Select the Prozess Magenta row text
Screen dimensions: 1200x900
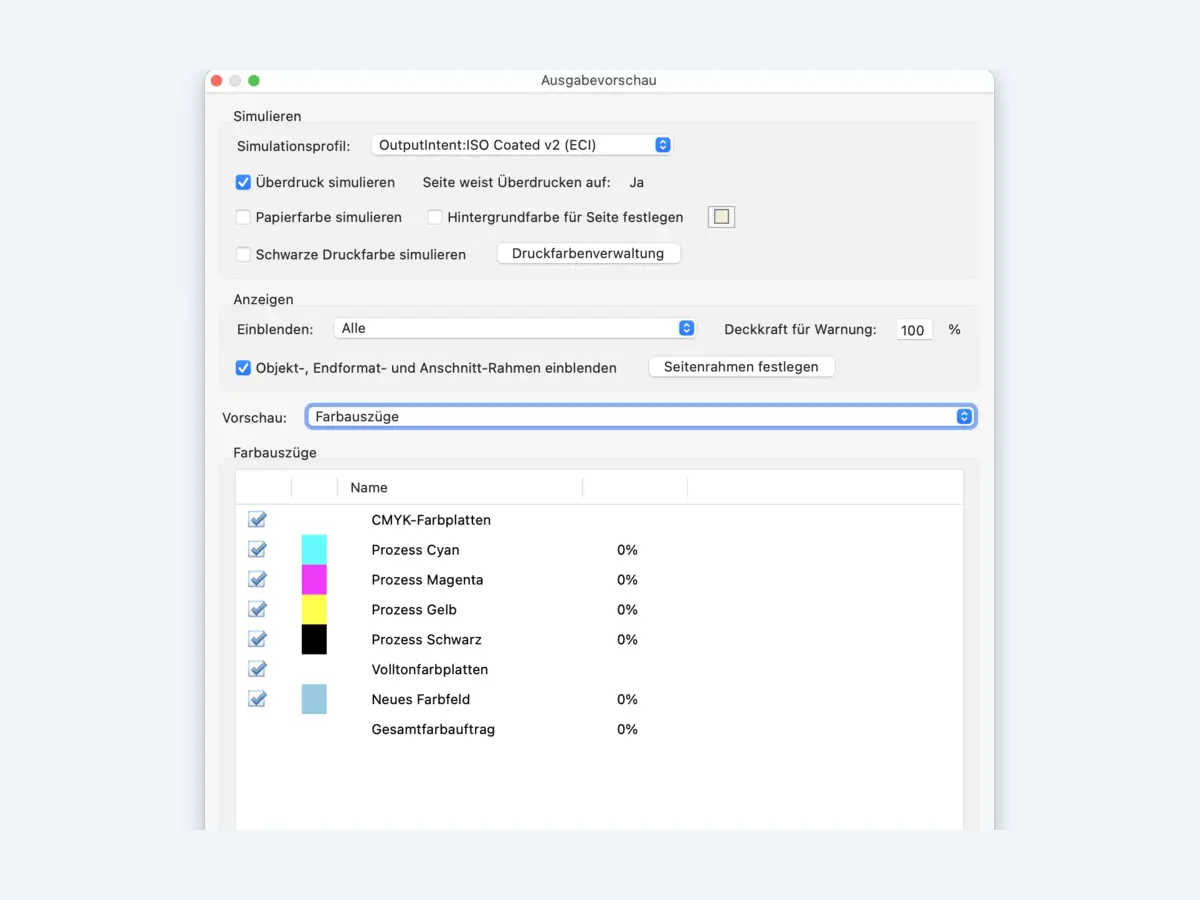pos(427,580)
